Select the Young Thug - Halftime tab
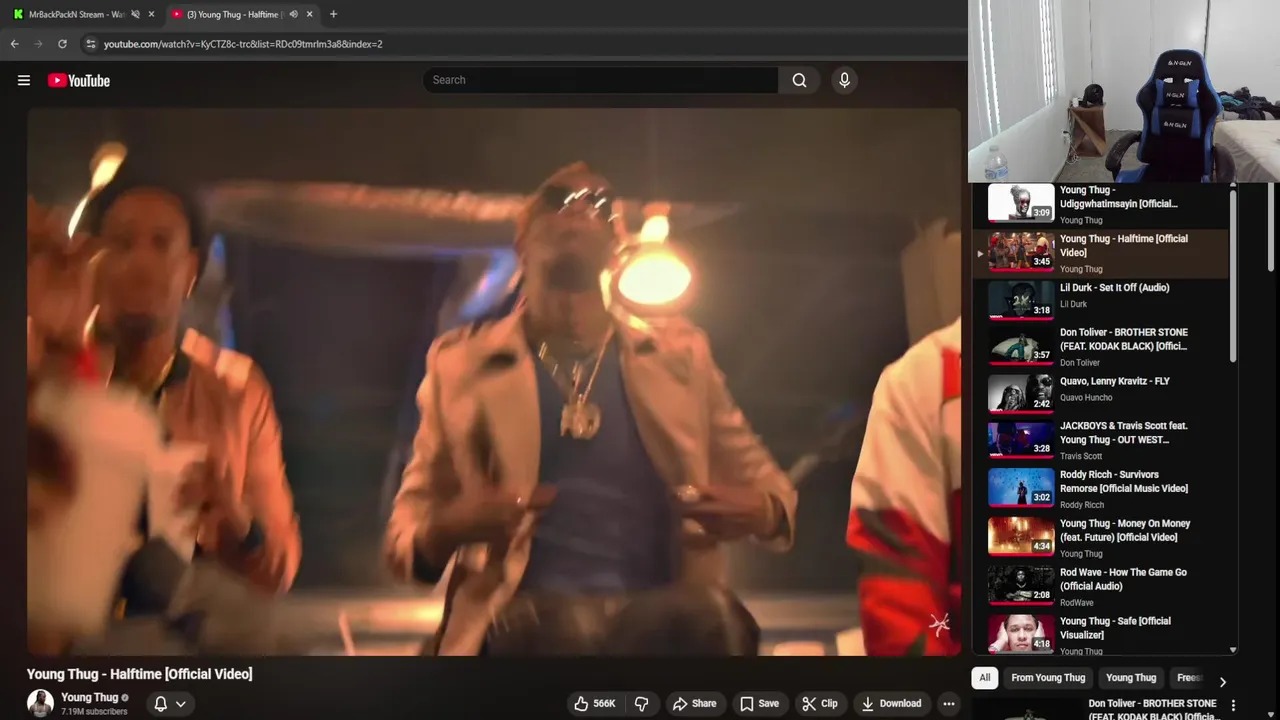 (x=233, y=14)
